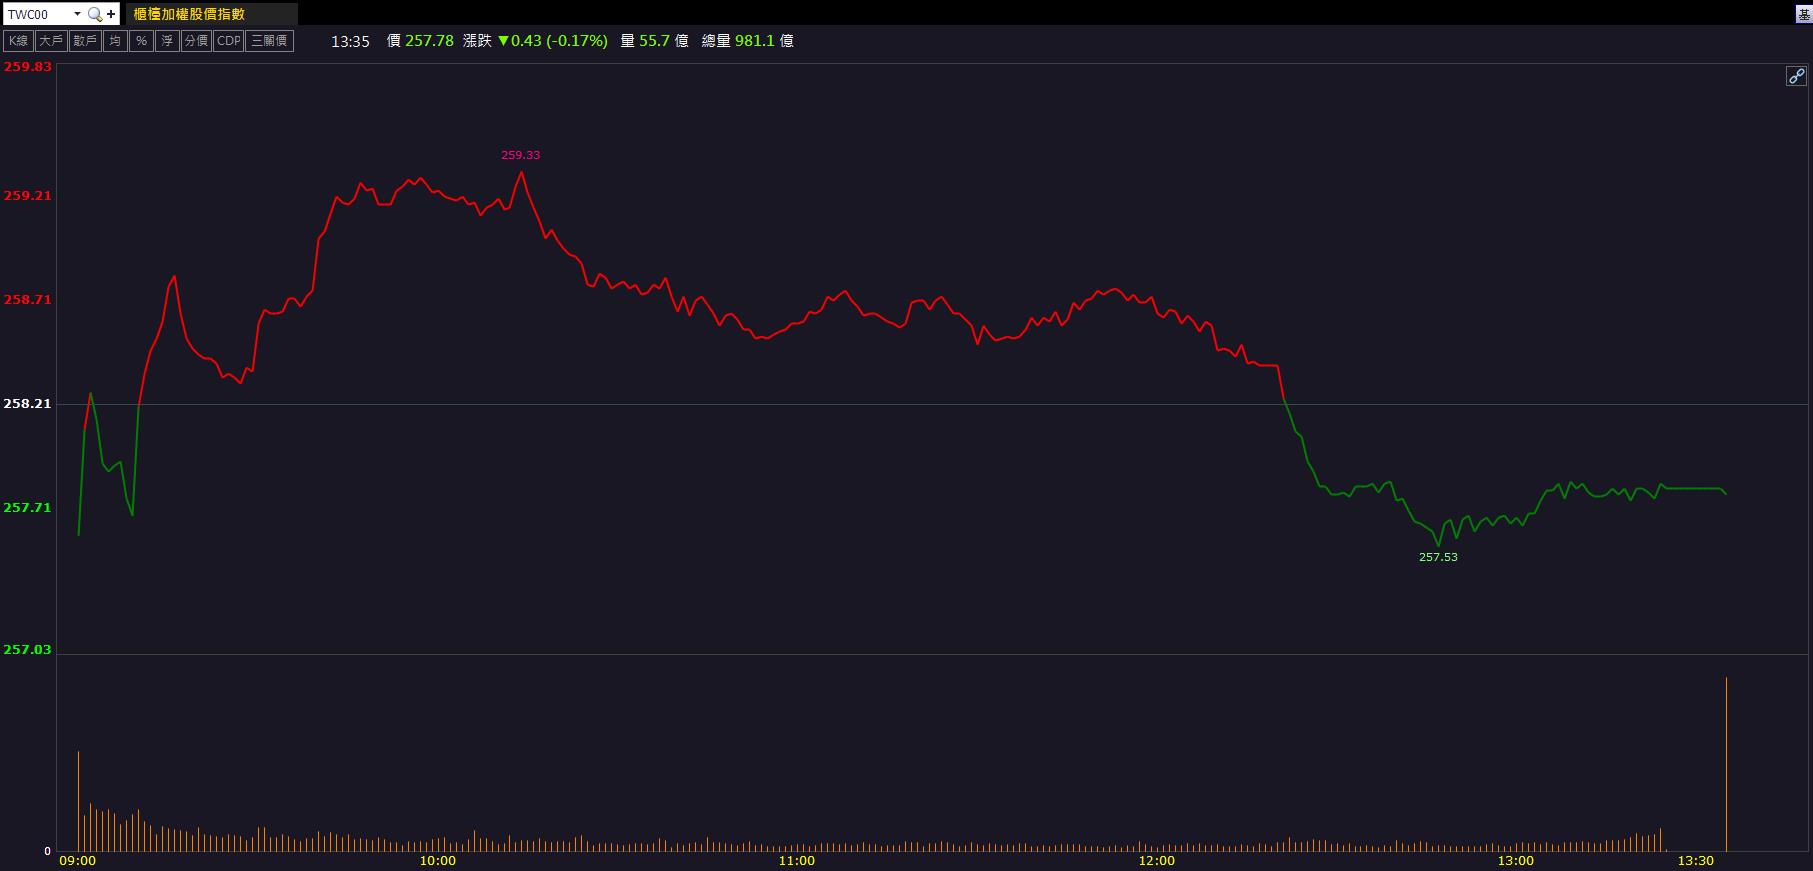1813x871 pixels.
Task: Click the 258.21 reference price axis label
Action: point(28,404)
